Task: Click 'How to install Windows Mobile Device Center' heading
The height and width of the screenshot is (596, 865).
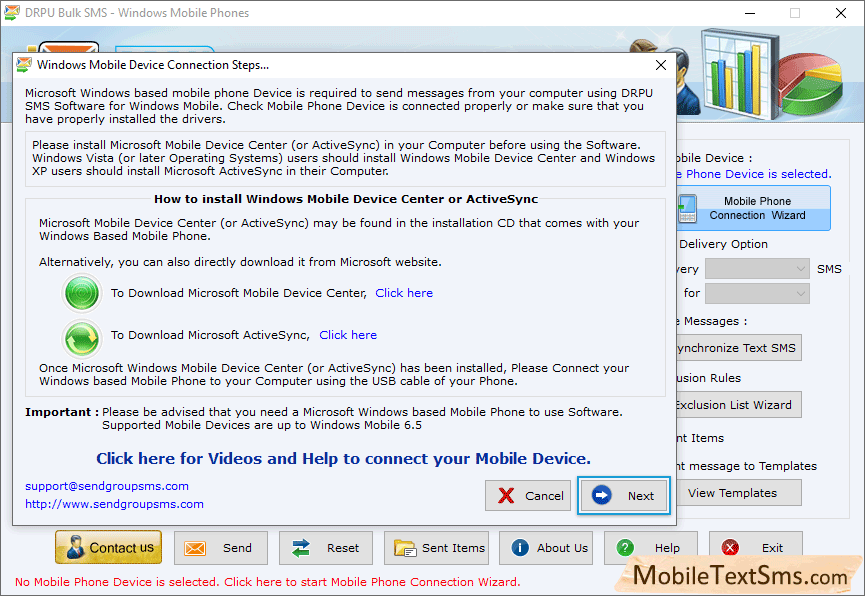Action: click(x=345, y=199)
